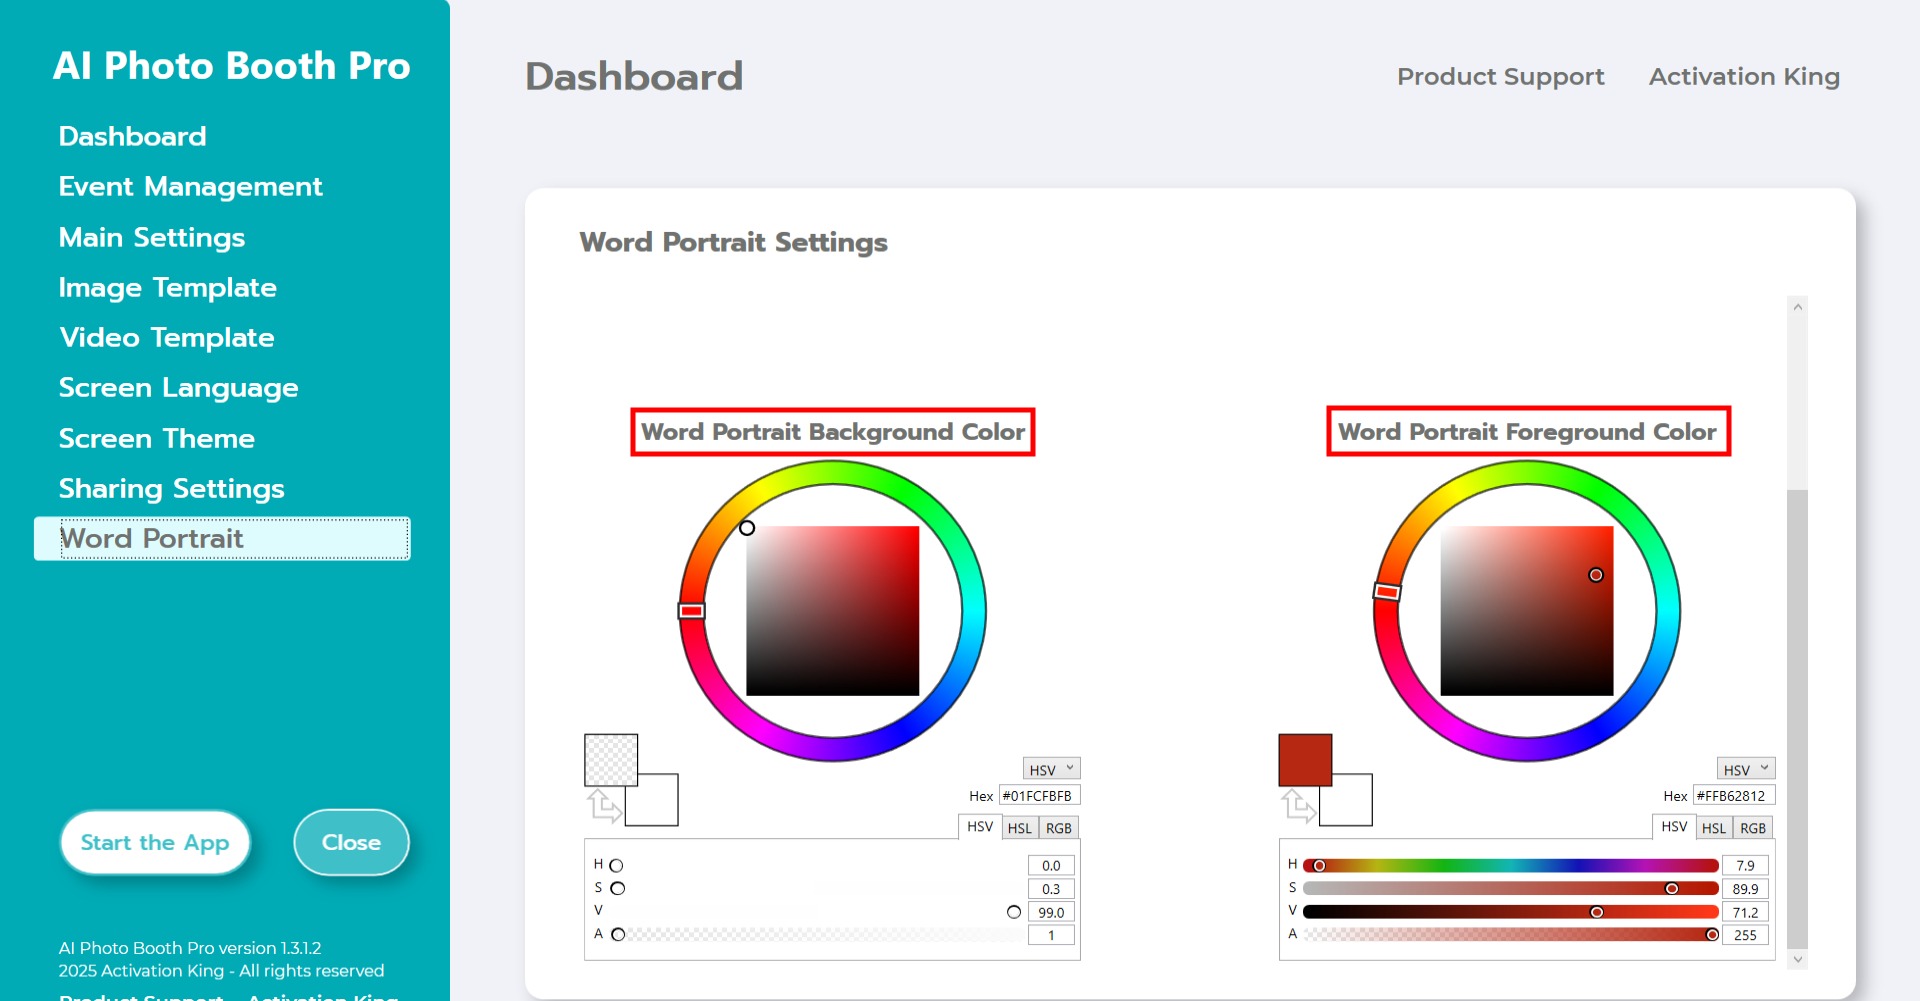Click the foreground red primary color swatch

coord(1305,760)
